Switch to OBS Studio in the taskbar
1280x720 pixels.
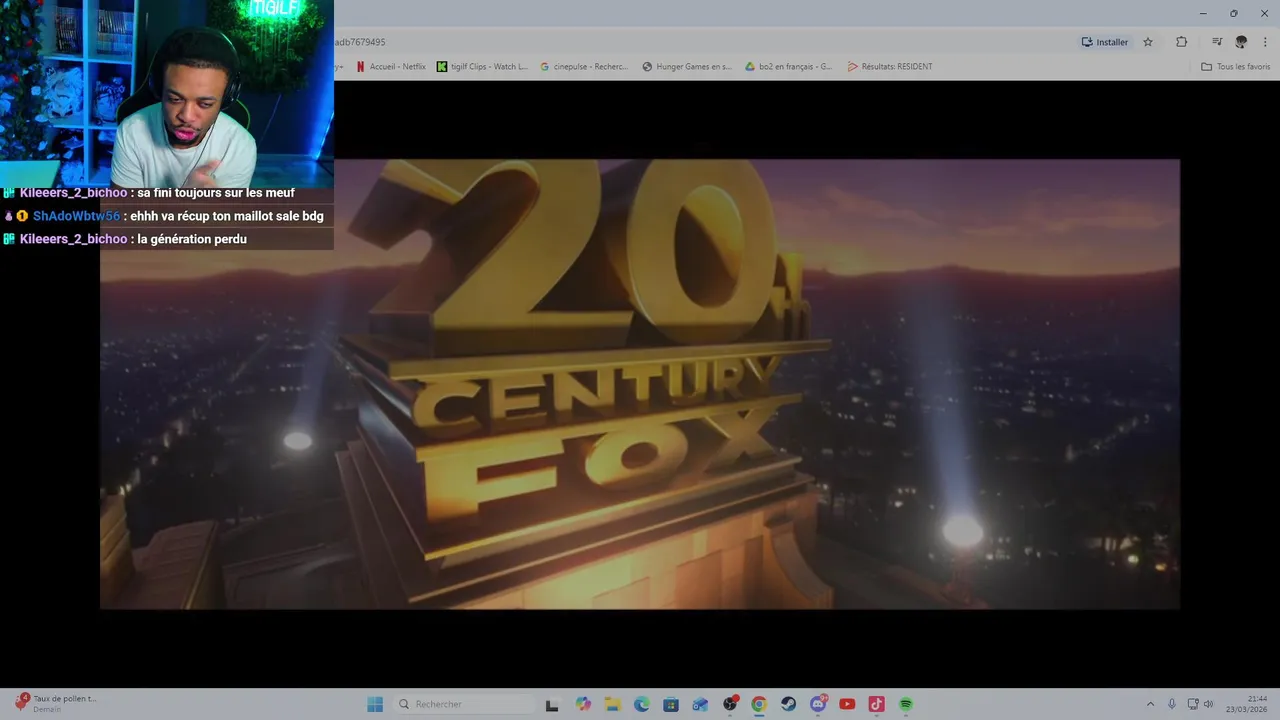coord(730,704)
